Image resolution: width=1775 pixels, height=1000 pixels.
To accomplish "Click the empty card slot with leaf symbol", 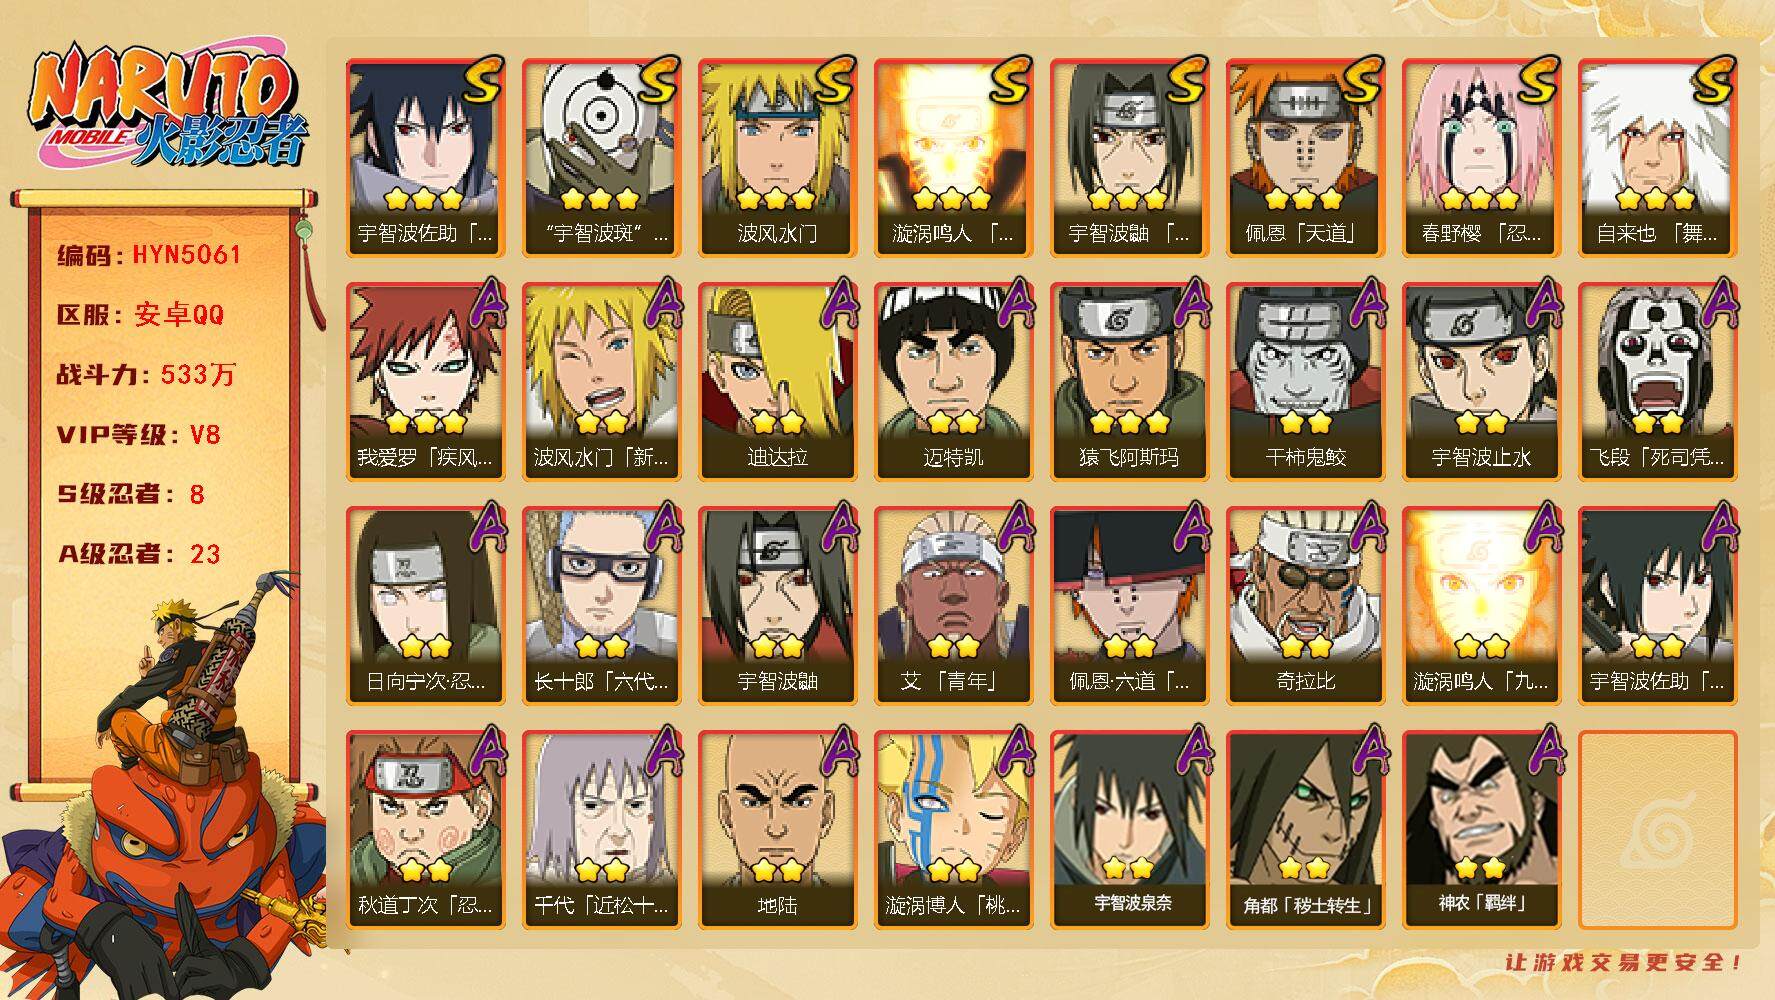I will point(1657,830).
